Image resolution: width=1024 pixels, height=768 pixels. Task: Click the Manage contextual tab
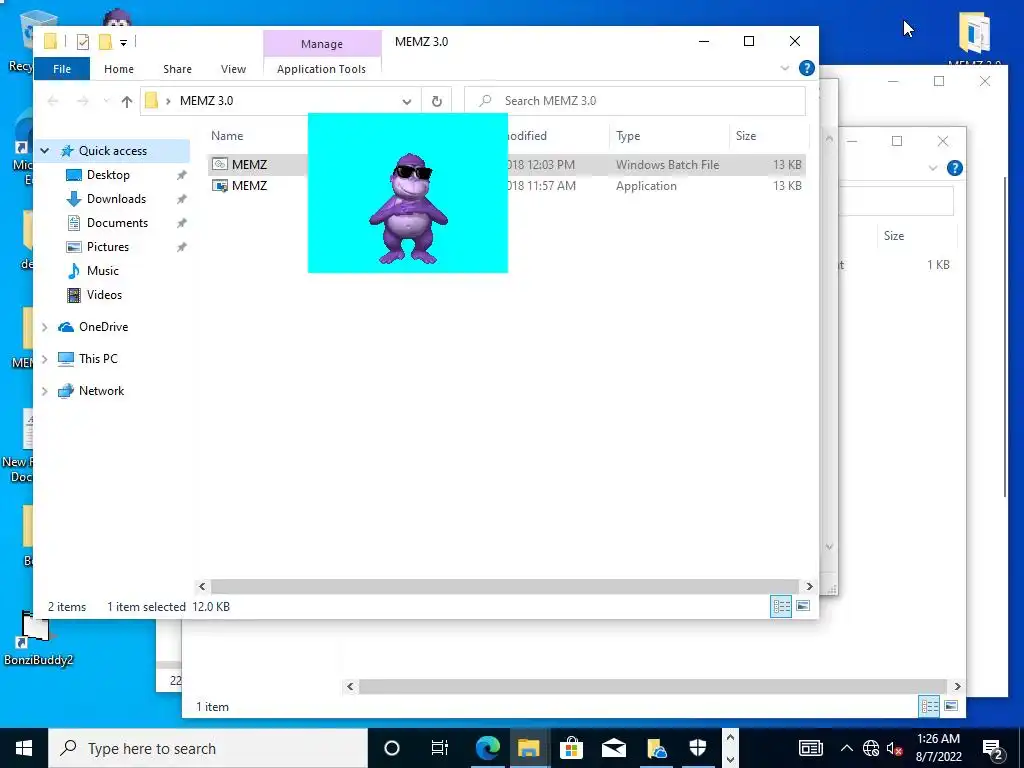pos(322,44)
